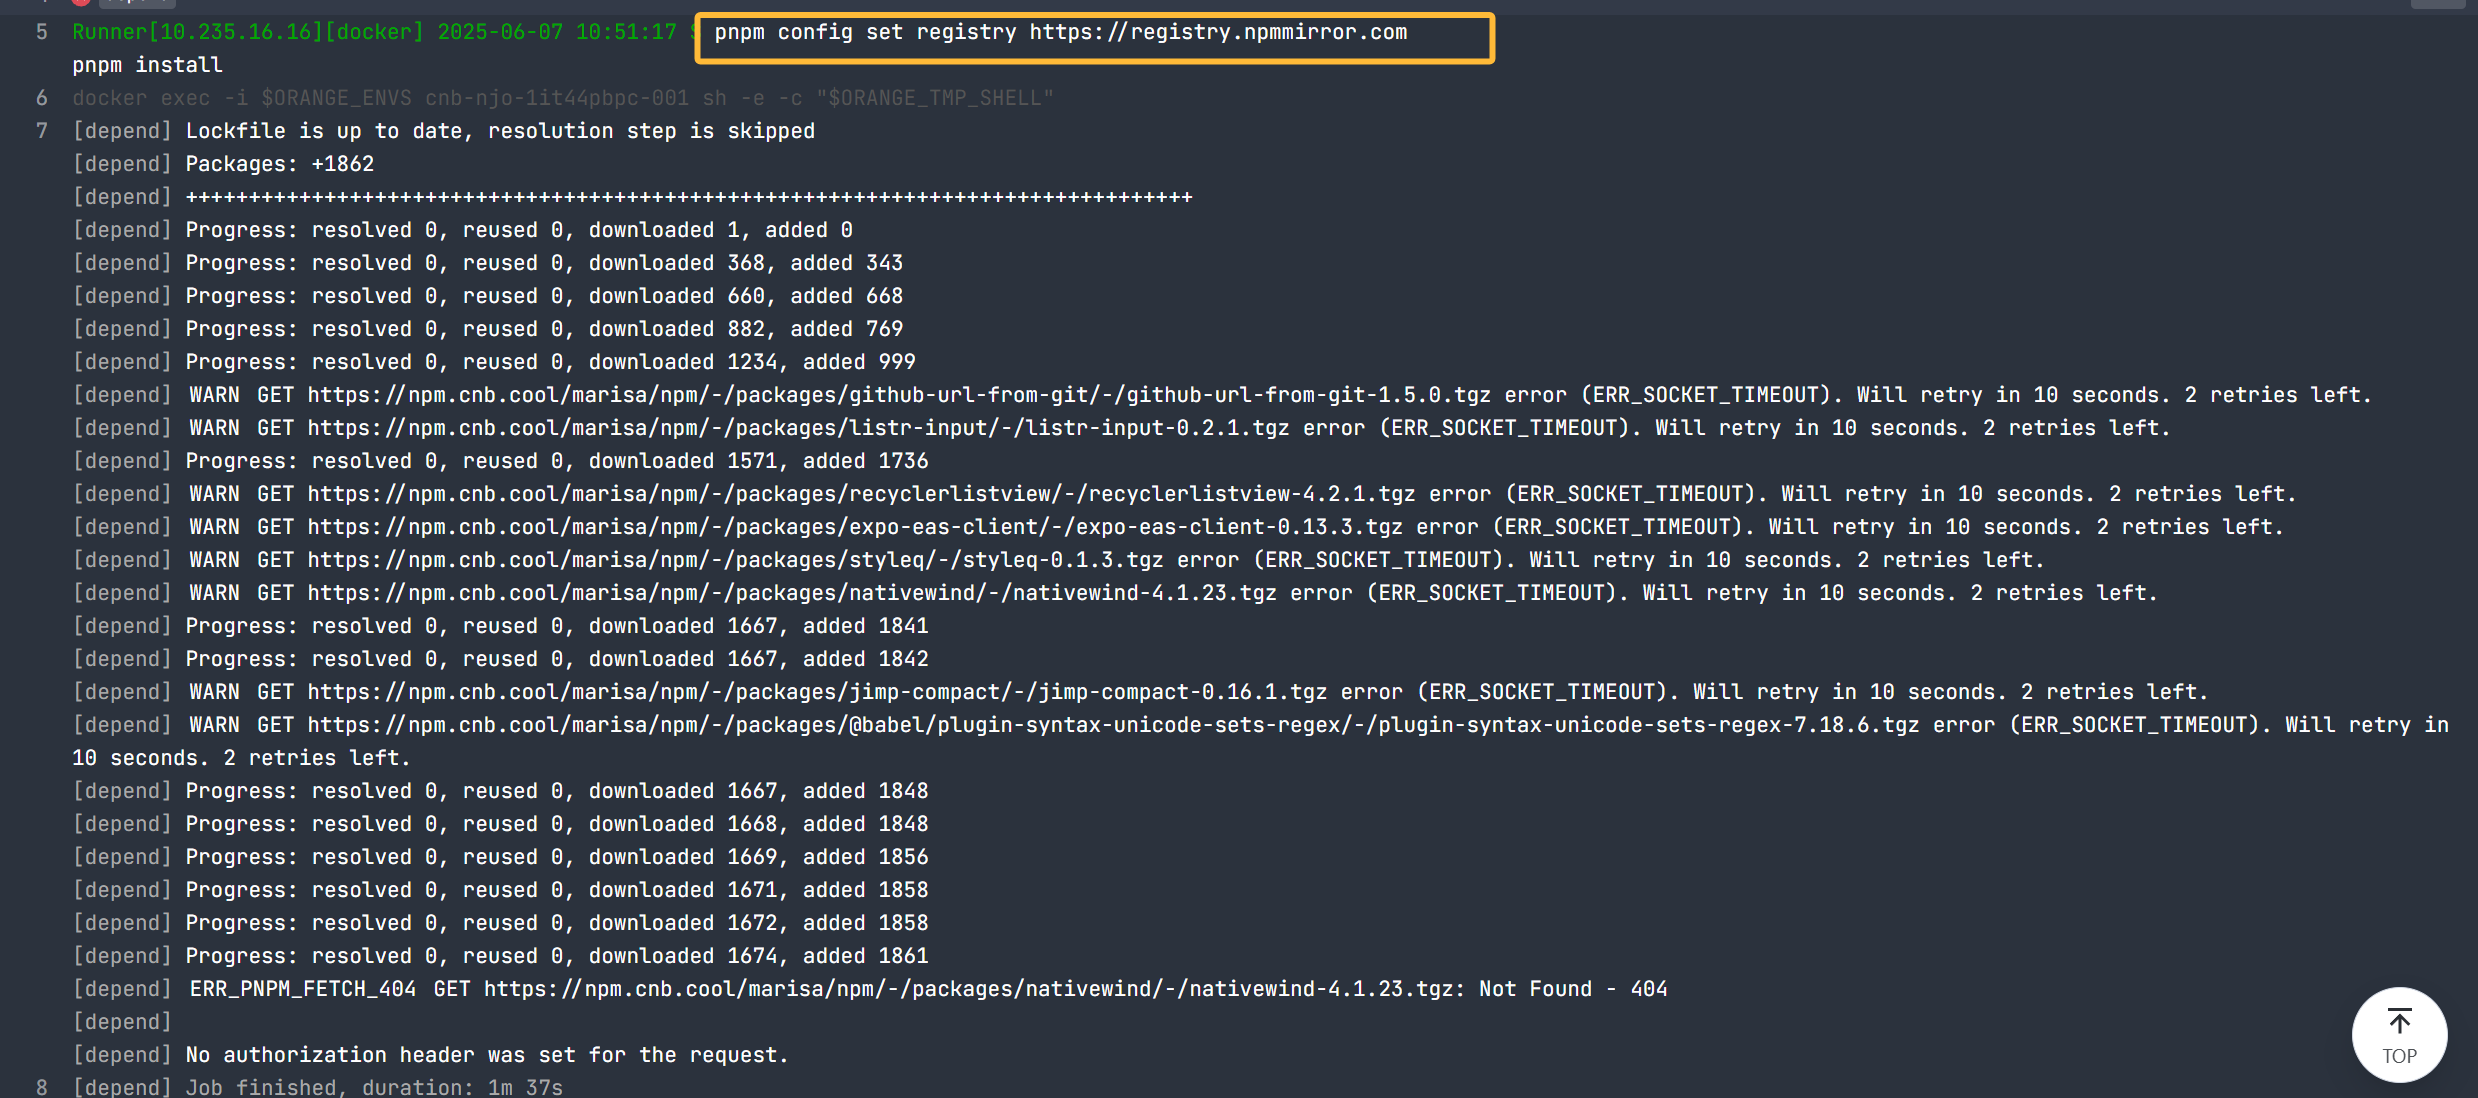Click the expo-eas-client-0.13.3.tgz package URL
2478x1098 pixels.
point(854,527)
